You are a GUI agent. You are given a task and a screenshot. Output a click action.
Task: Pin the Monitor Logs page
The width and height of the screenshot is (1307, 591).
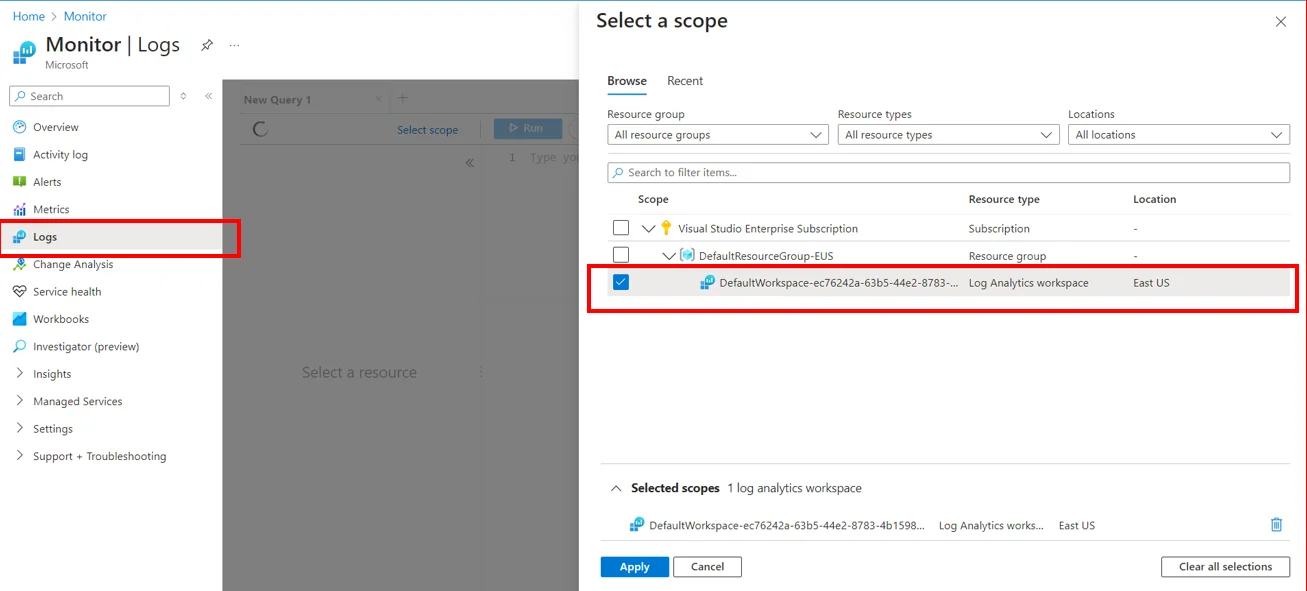[x=207, y=44]
